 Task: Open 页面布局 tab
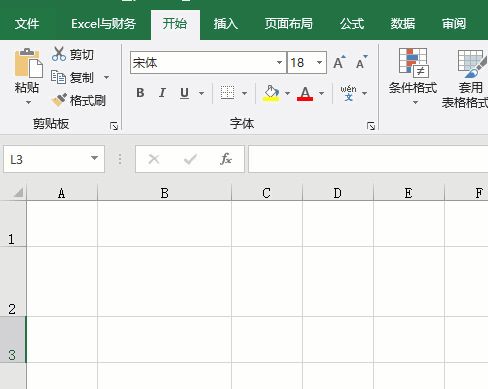(x=289, y=24)
